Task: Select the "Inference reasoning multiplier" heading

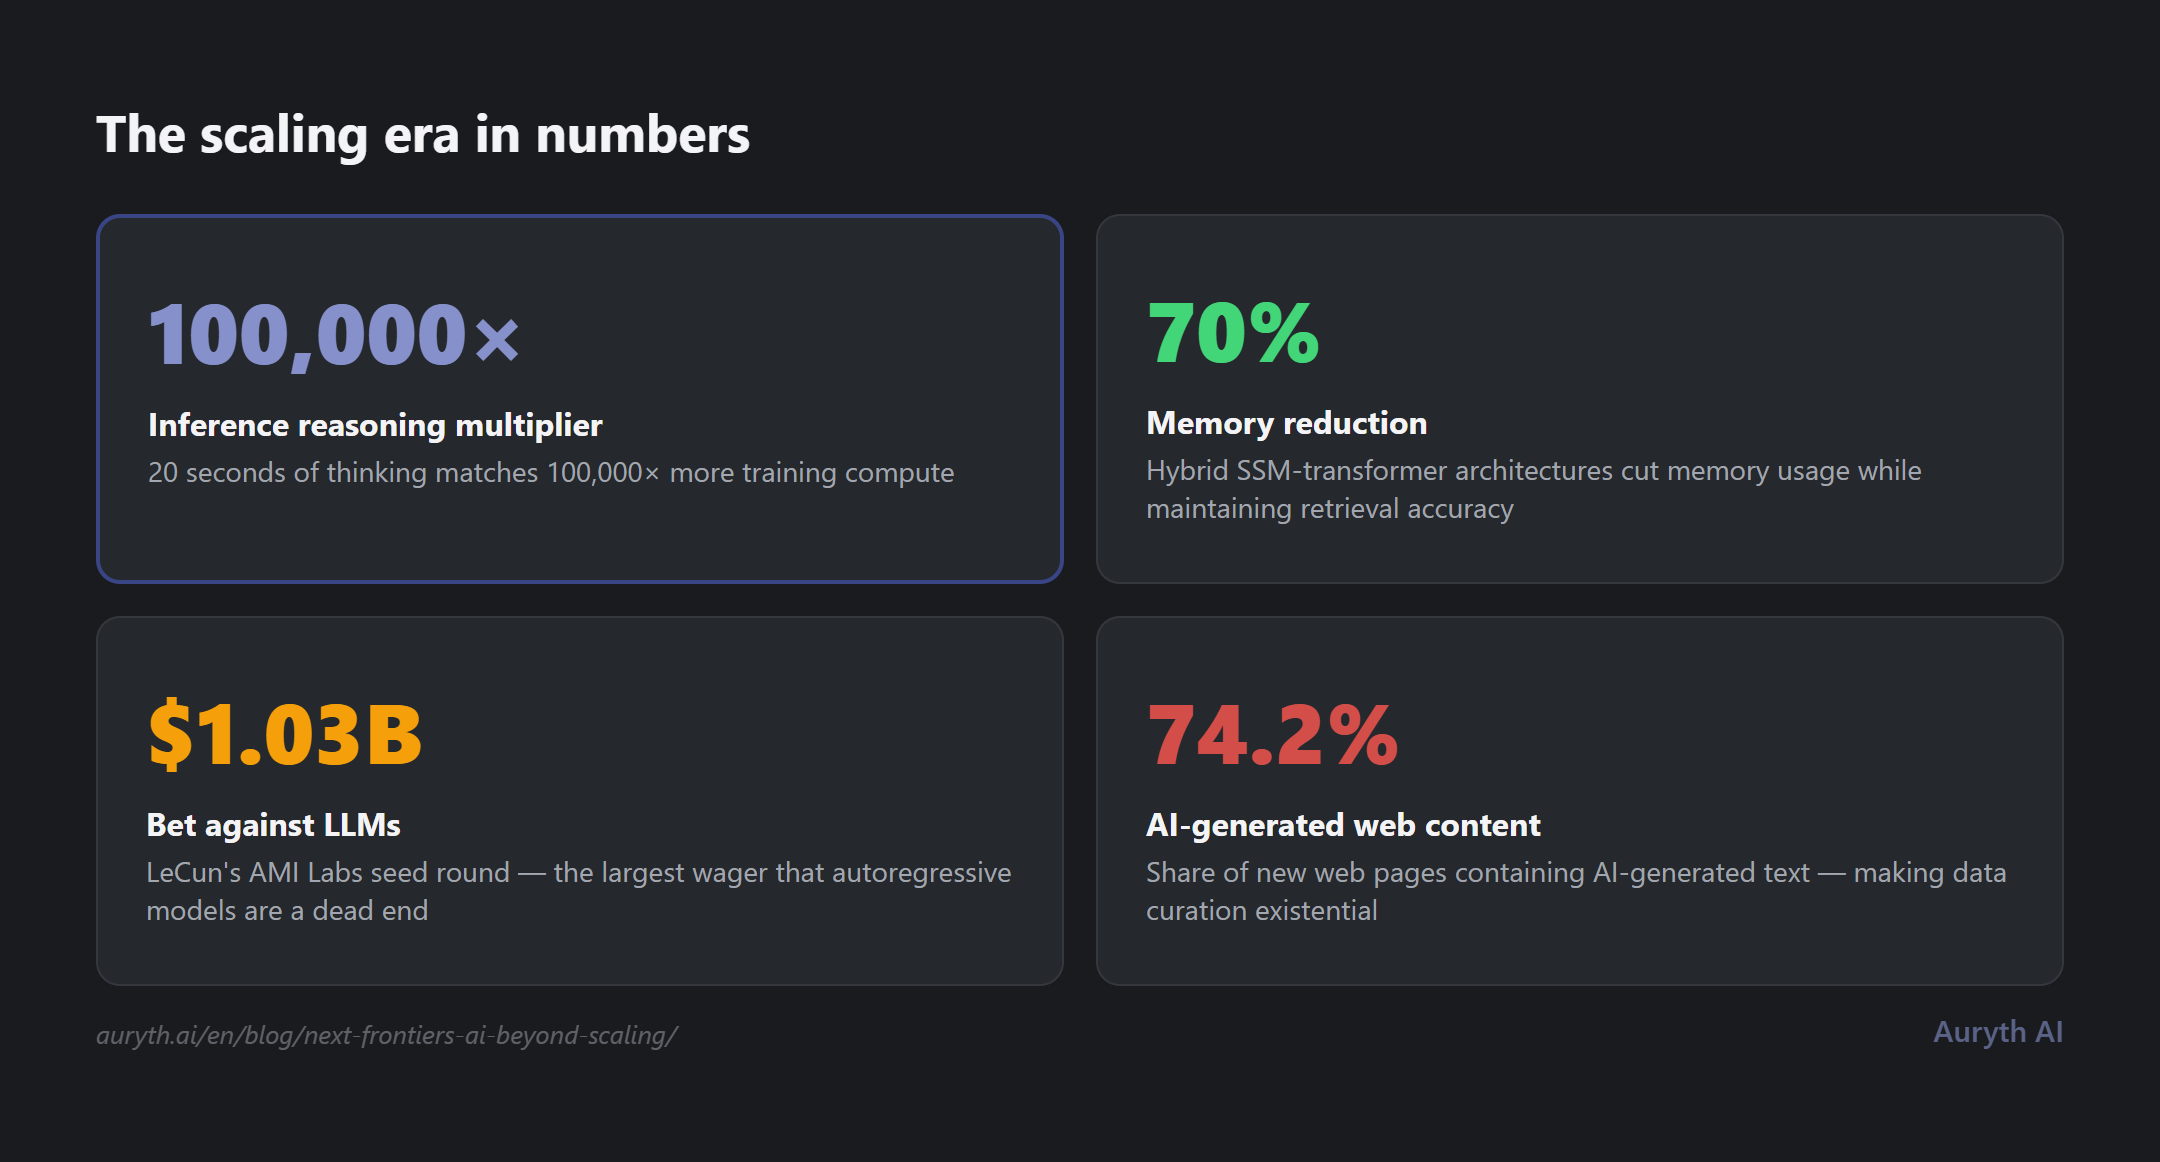Action: coord(375,425)
